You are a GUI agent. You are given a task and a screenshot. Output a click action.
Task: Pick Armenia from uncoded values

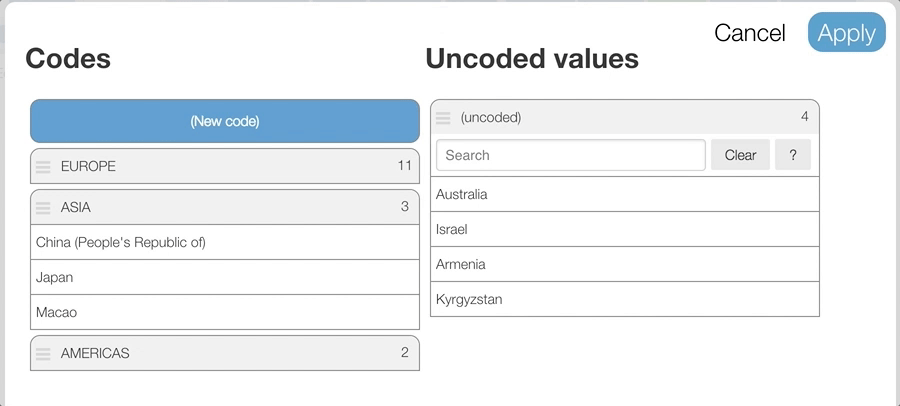[x=625, y=264]
